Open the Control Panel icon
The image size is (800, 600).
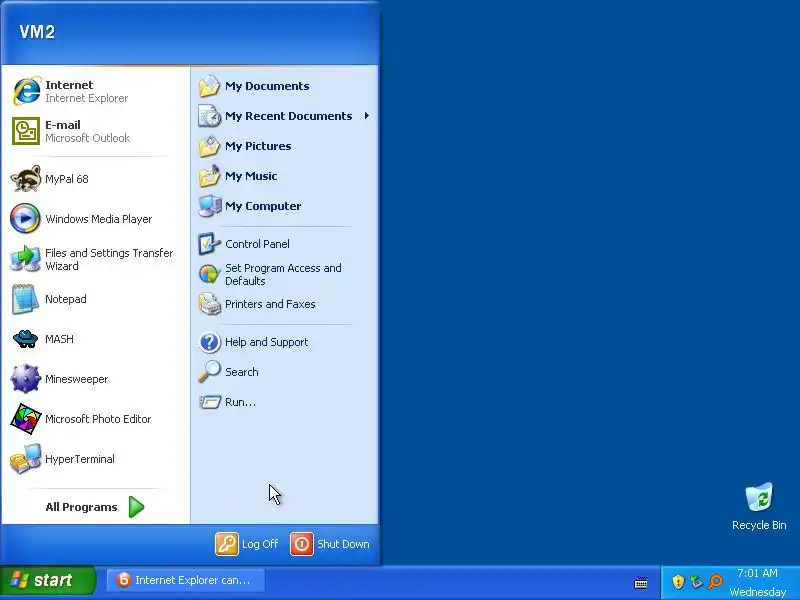(209, 244)
